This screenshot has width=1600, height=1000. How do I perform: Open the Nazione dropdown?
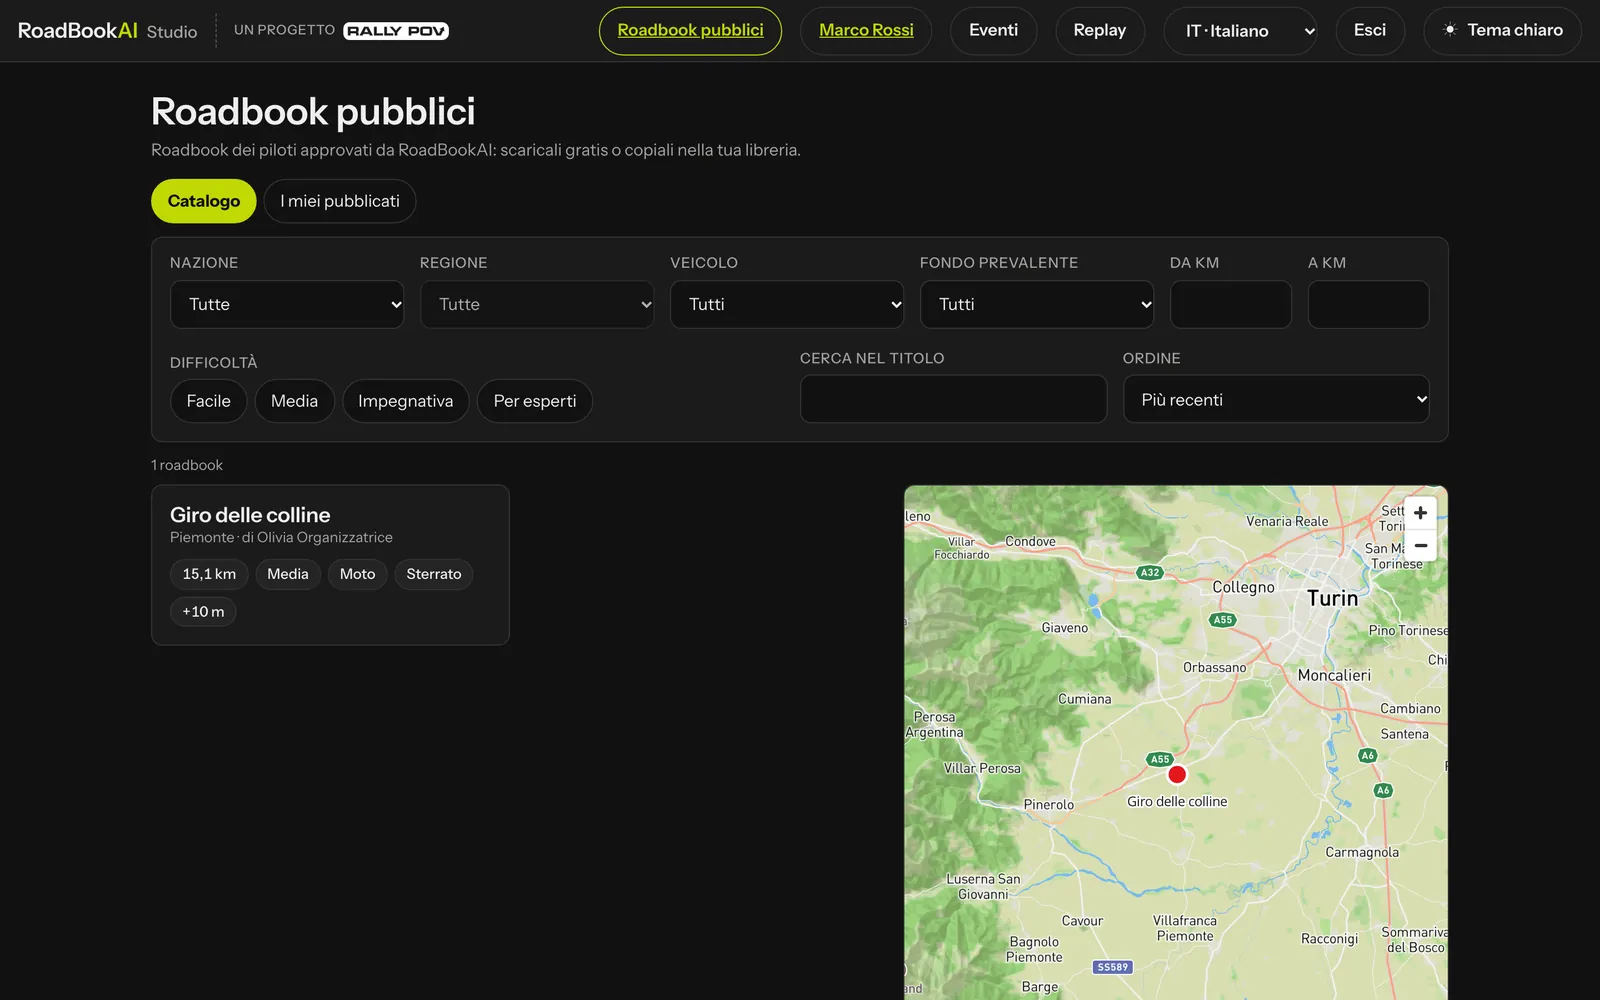[287, 304]
